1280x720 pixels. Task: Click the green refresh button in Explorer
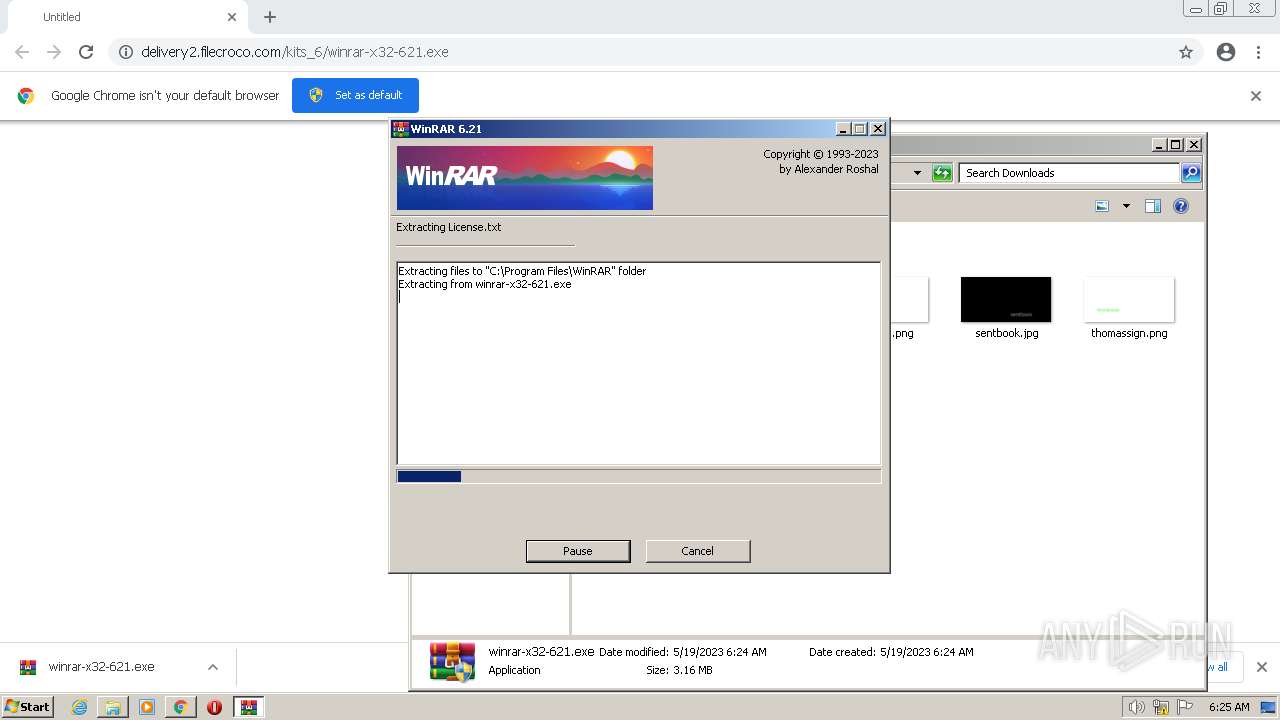(942, 173)
